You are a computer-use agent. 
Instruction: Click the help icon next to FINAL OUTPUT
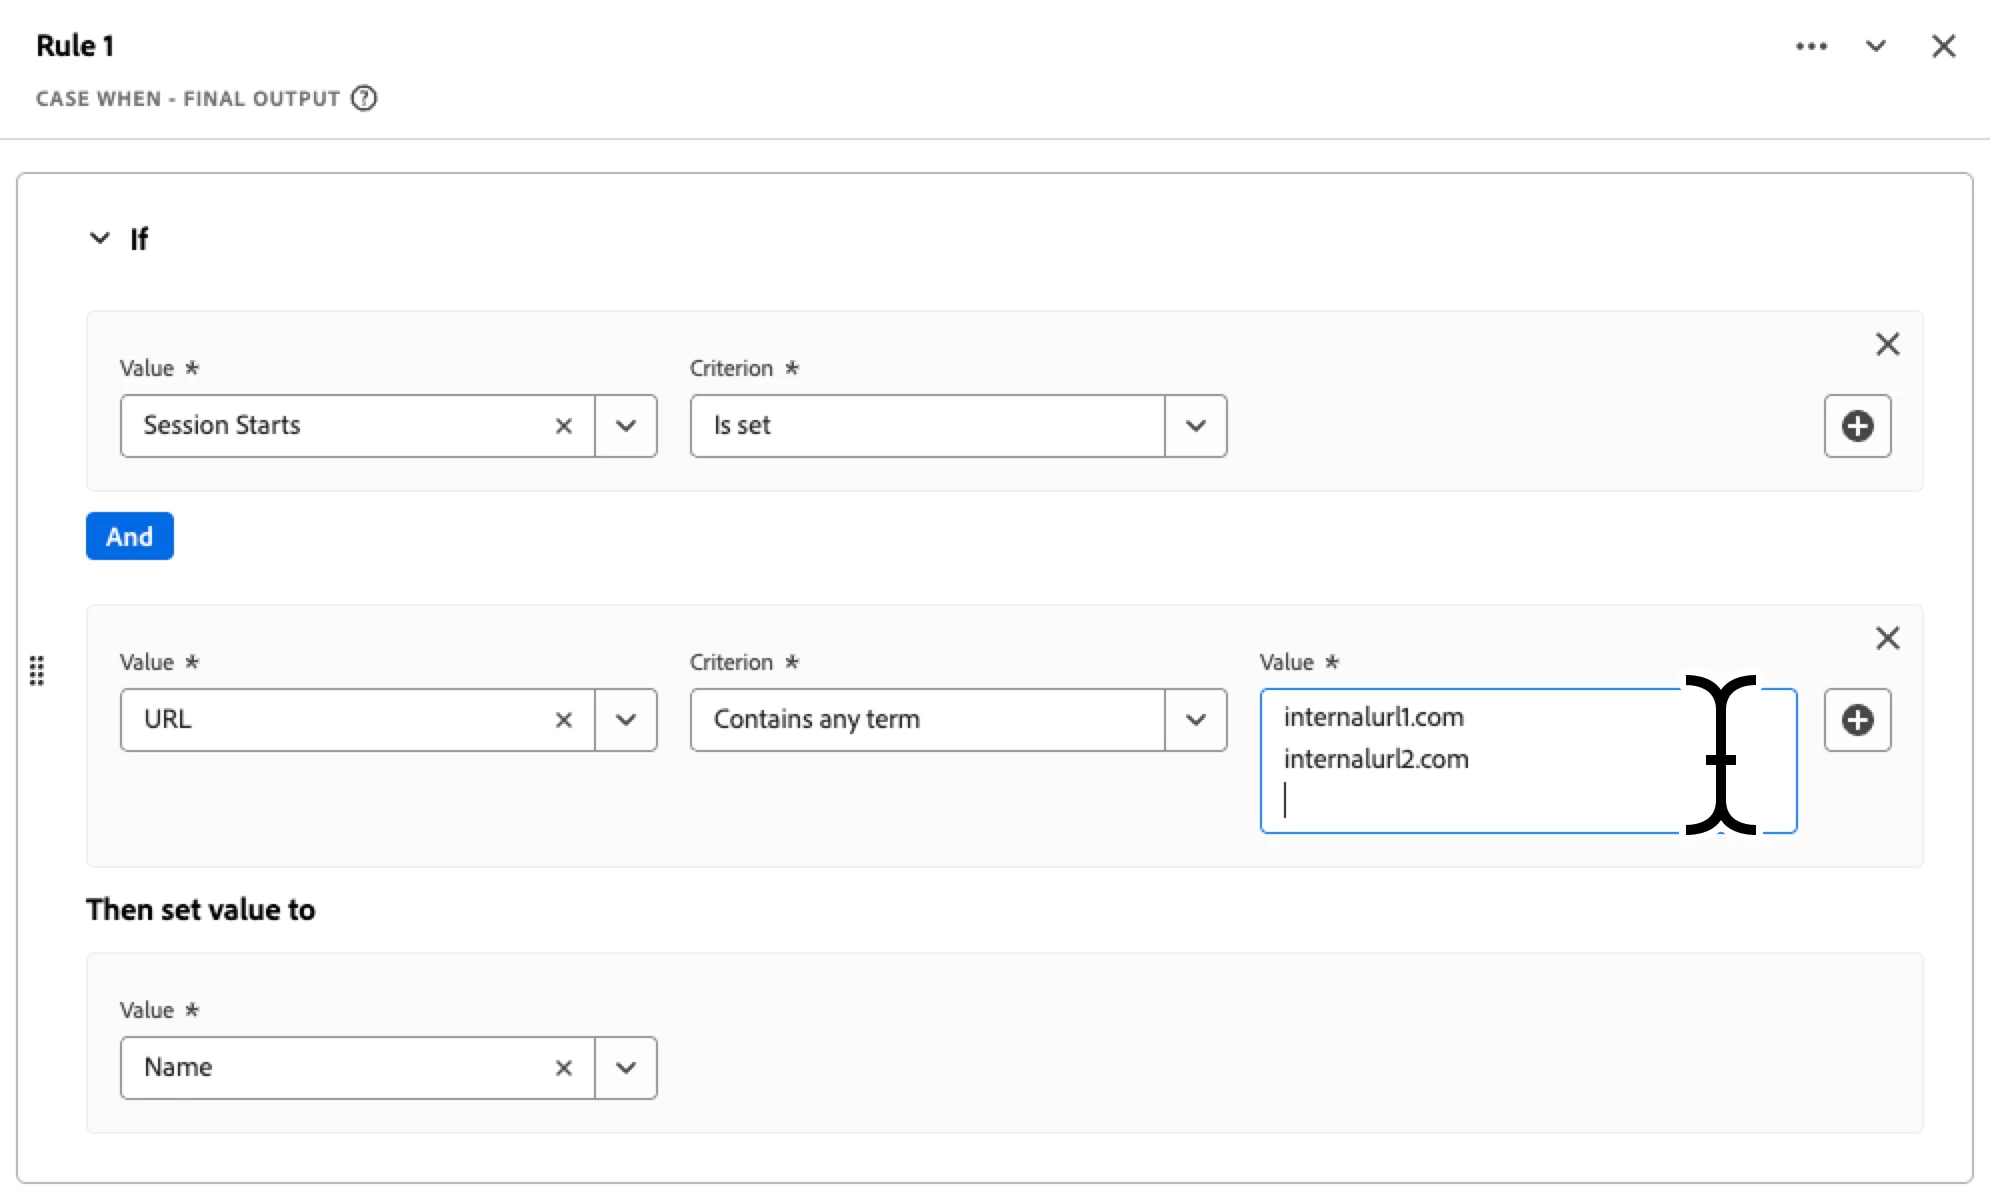pyautogui.click(x=364, y=98)
